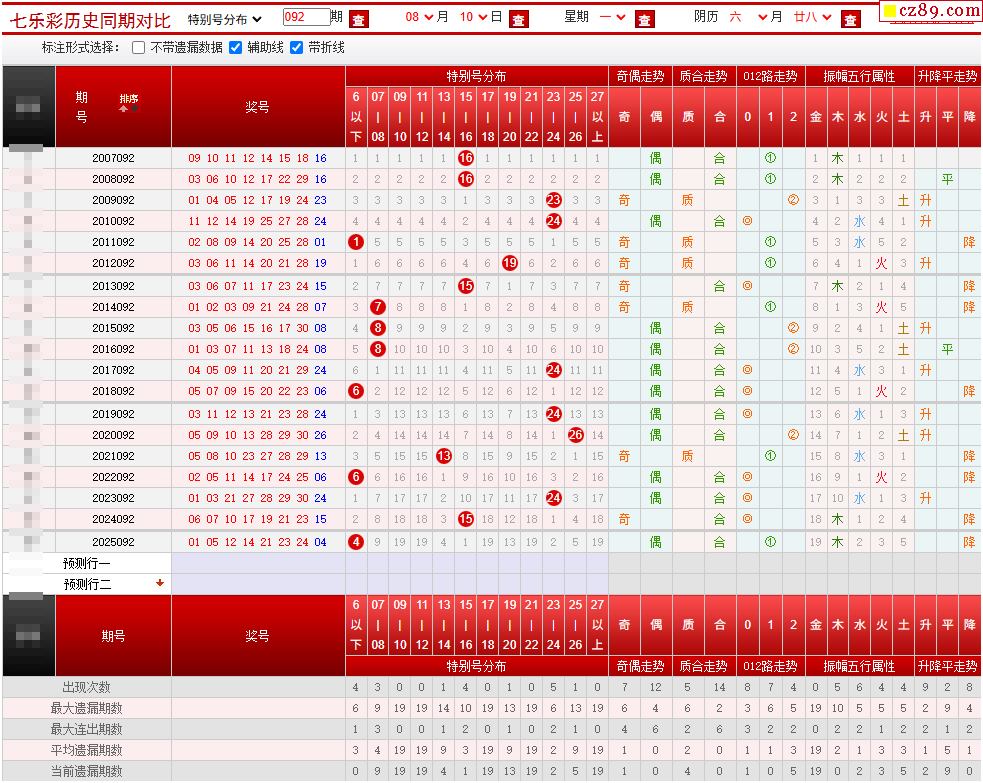Click the red ball 26 in row 2020092
This screenshot has height=783, width=983.
pyautogui.click(x=576, y=435)
